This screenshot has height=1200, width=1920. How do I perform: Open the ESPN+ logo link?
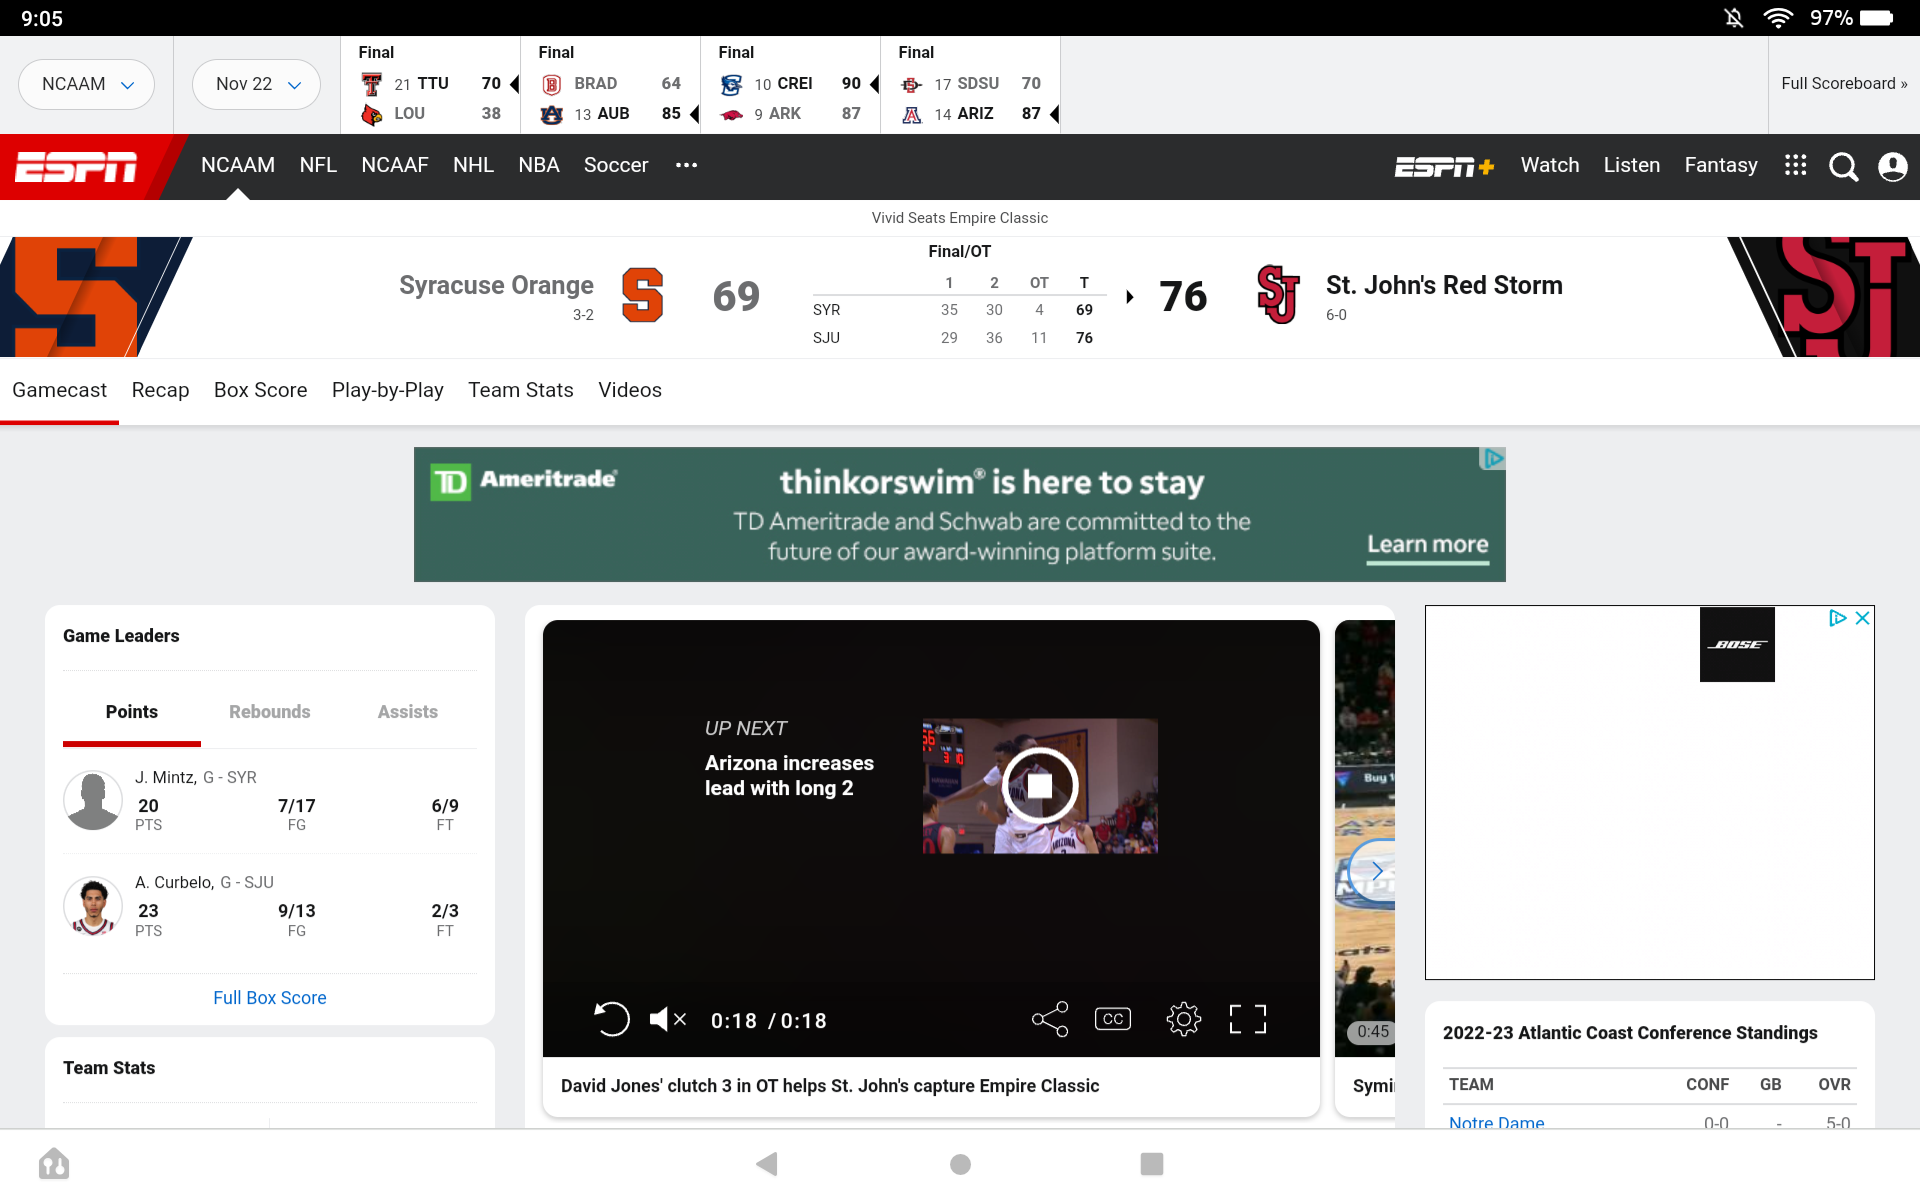coord(1444,167)
